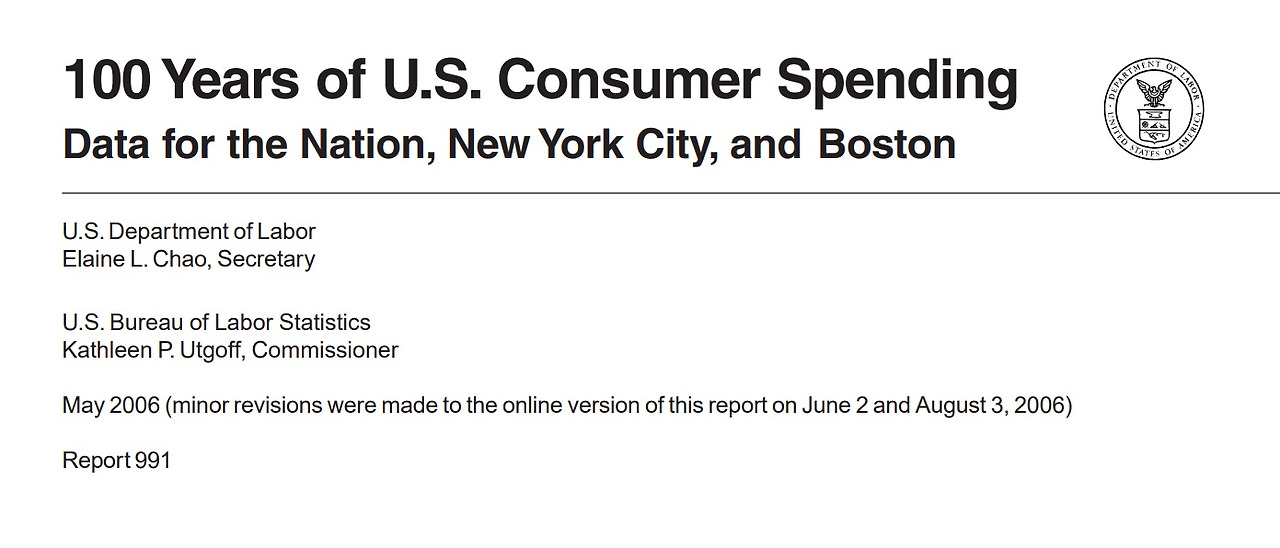Click the "U.S. Department of Labor" line
Image resolution: width=1280 pixels, height=548 pixels.
pyautogui.click(x=189, y=232)
